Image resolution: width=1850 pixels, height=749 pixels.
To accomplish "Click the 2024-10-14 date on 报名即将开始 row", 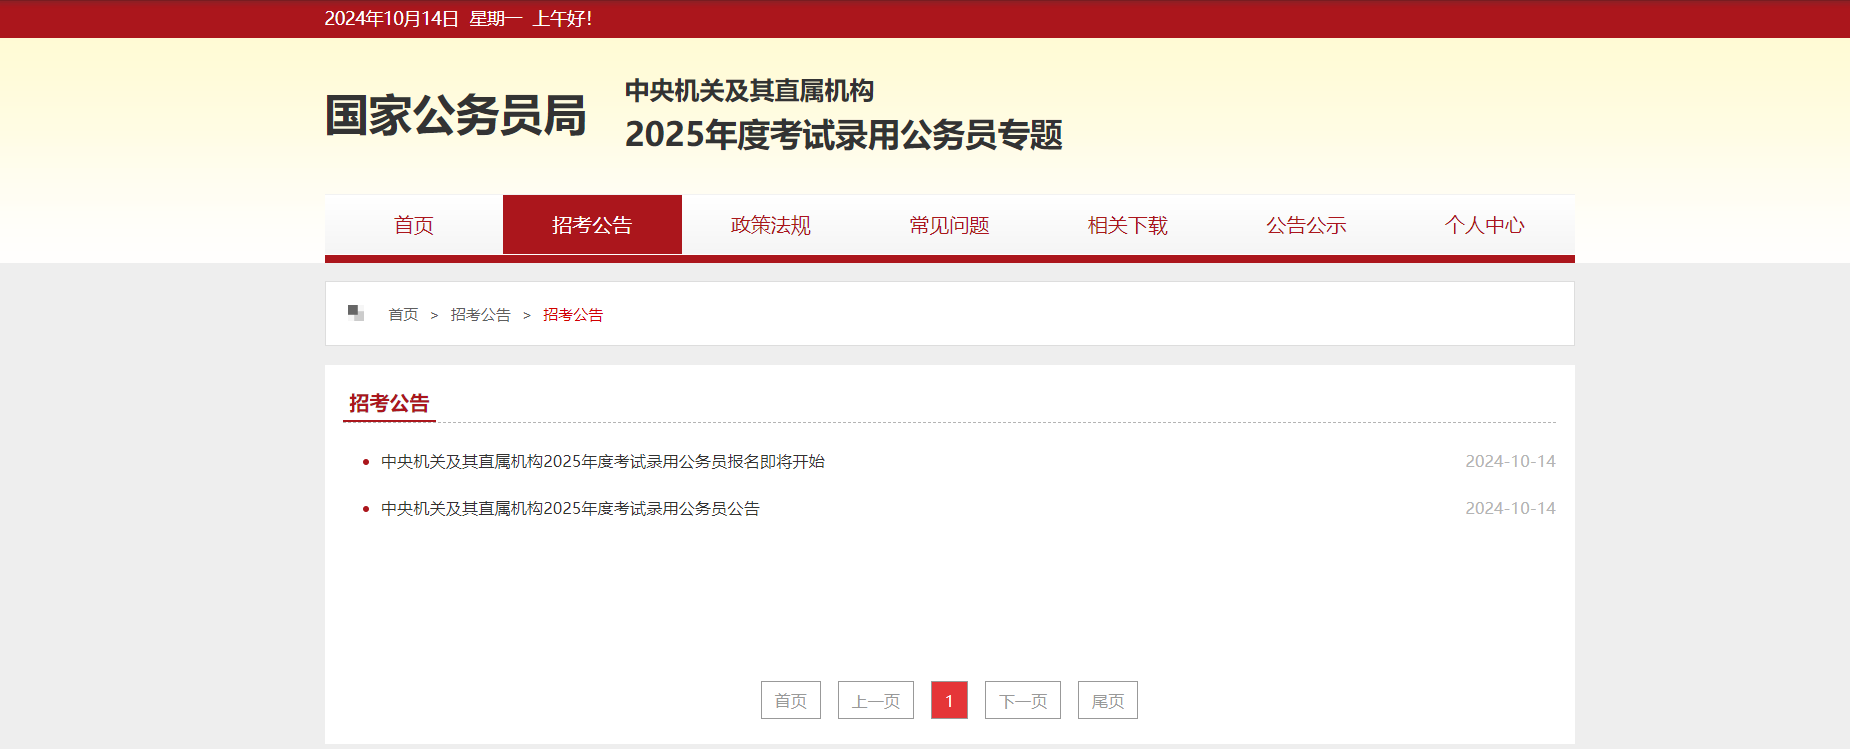I will (x=1510, y=462).
